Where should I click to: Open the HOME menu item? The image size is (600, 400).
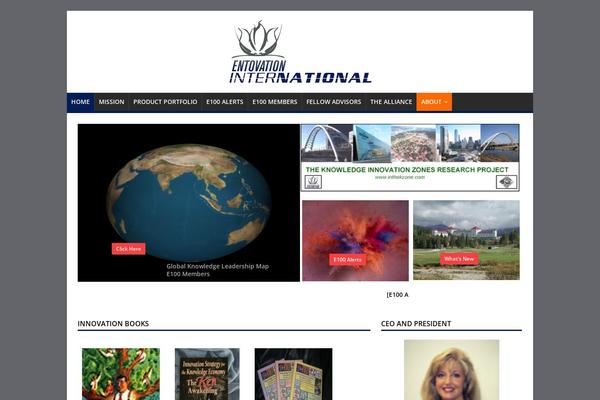[x=80, y=102]
